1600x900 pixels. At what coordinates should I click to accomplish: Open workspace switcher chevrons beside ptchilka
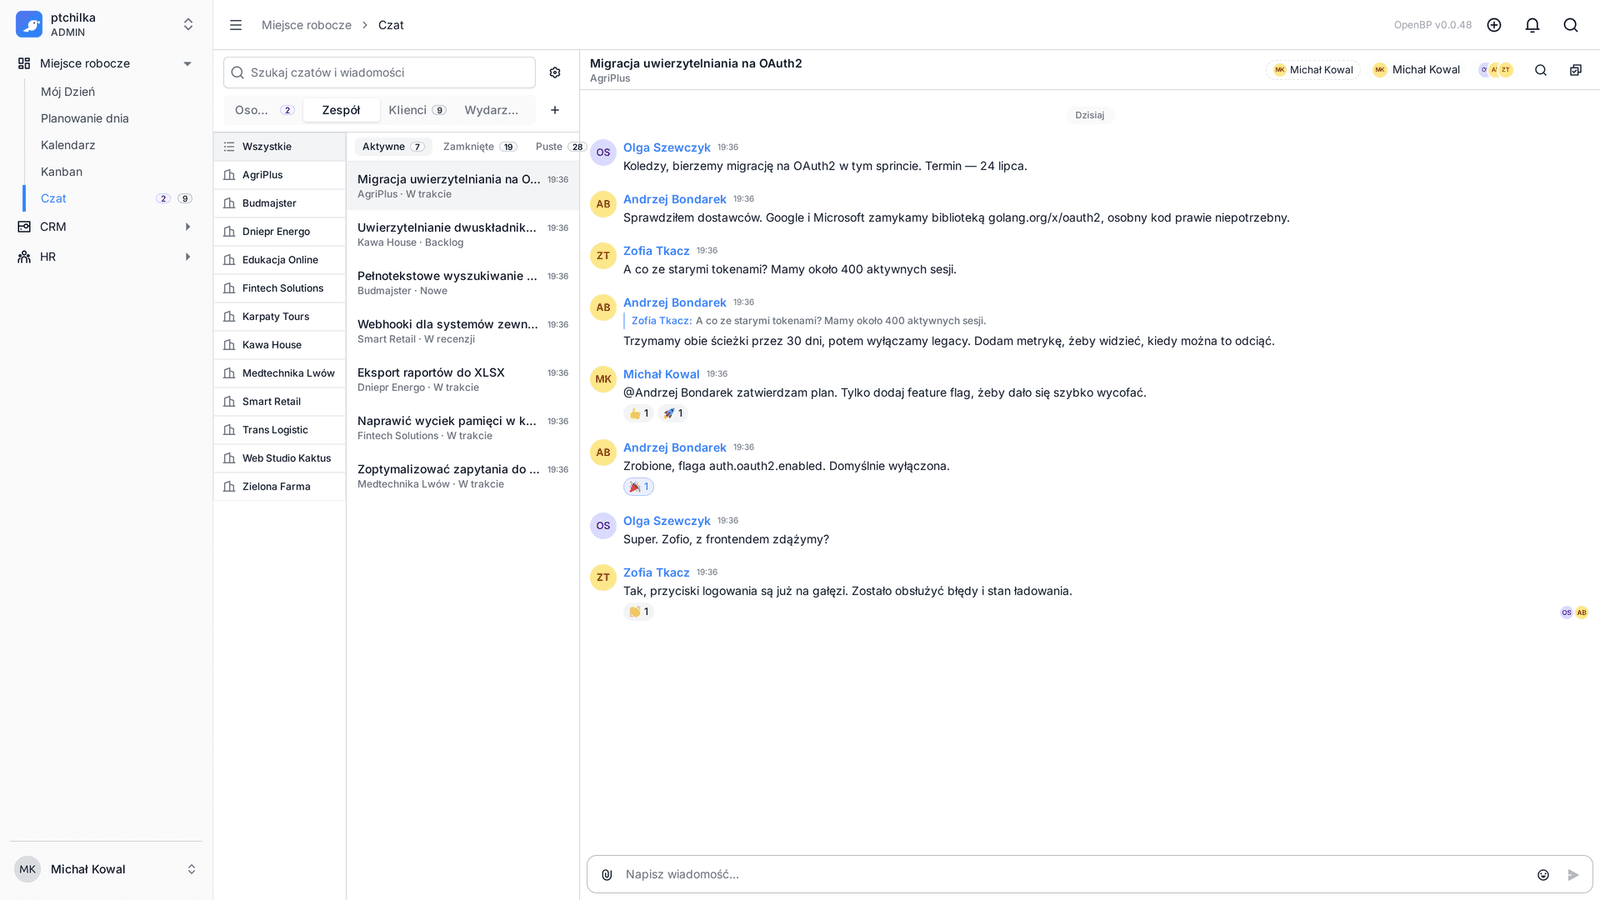[188, 24]
